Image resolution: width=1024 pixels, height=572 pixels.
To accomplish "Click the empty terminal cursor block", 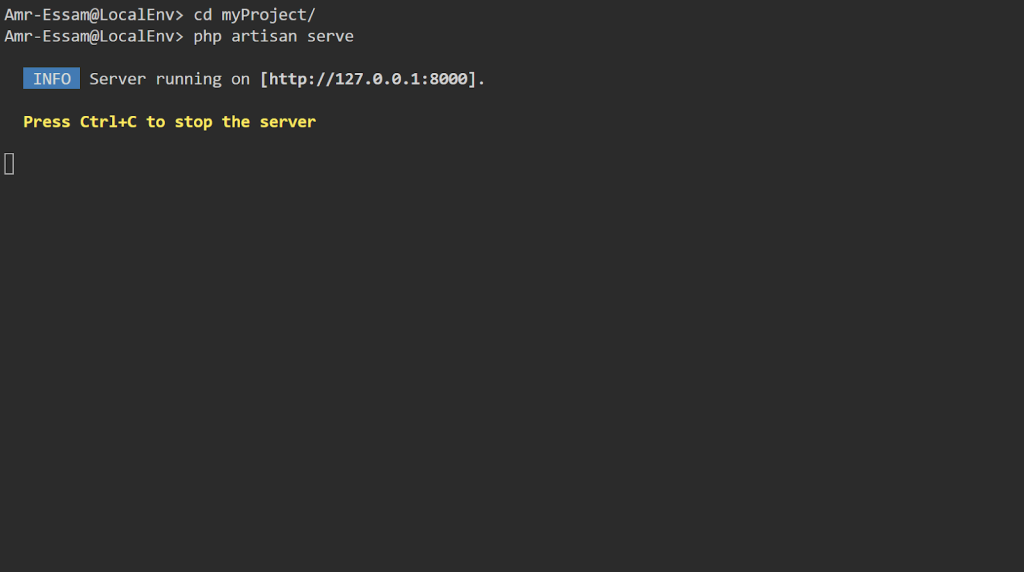I will pos(9,164).
